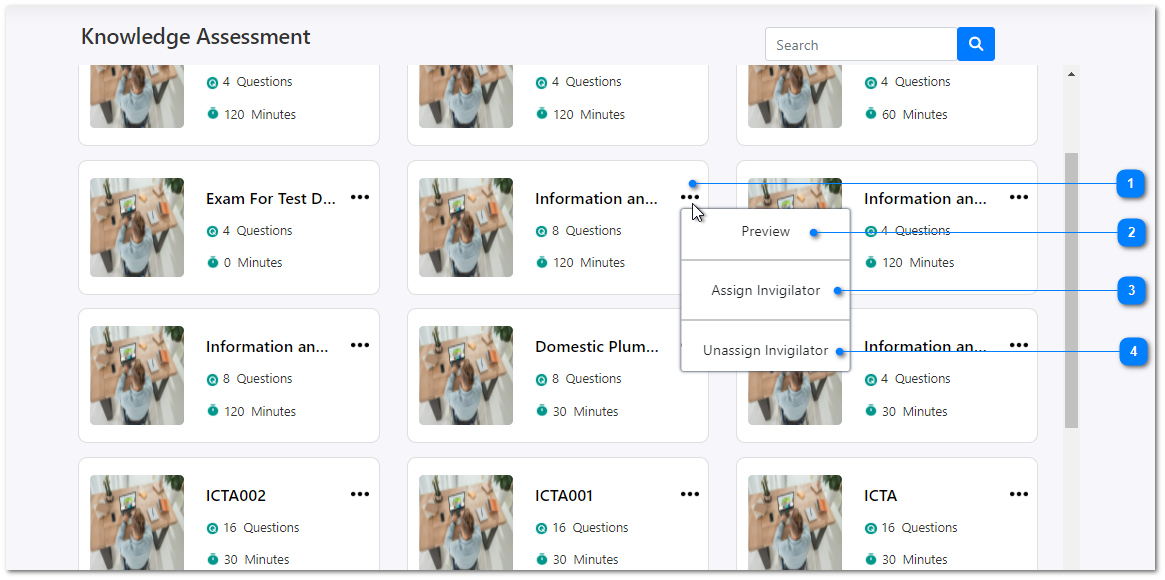Image resolution: width=1165 pixels, height=580 pixels.
Task: Open the Domestic Plumbing assessment title
Action: tap(596, 347)
